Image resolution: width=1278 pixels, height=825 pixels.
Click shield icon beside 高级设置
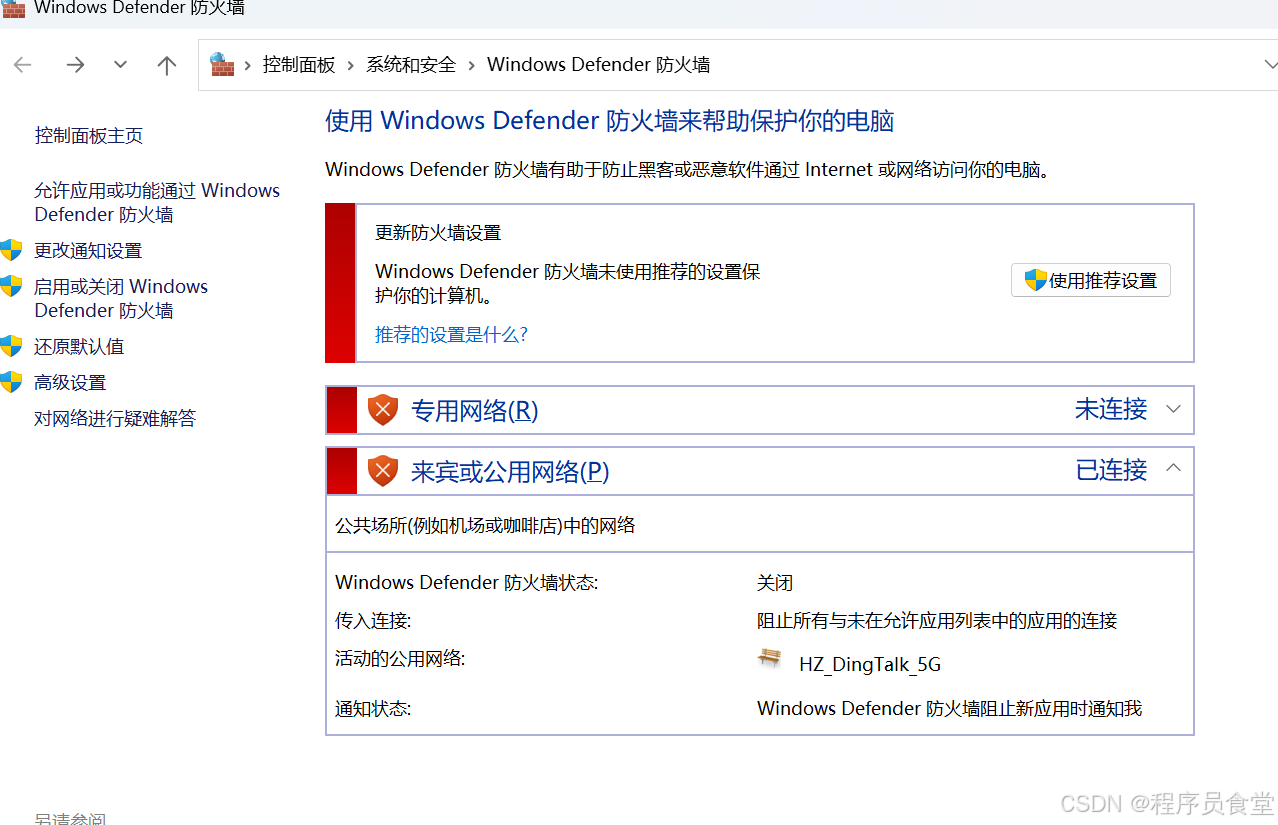click(11, 383)
